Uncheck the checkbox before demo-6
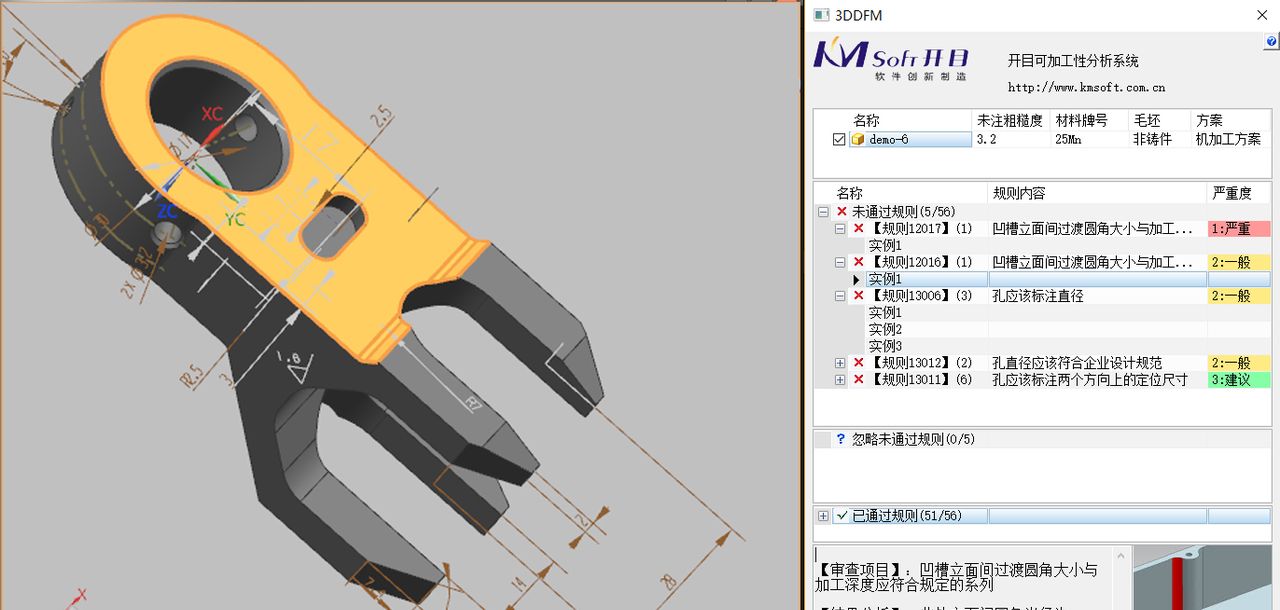The height and width of the screenshot is (610, 1280). 838,139
